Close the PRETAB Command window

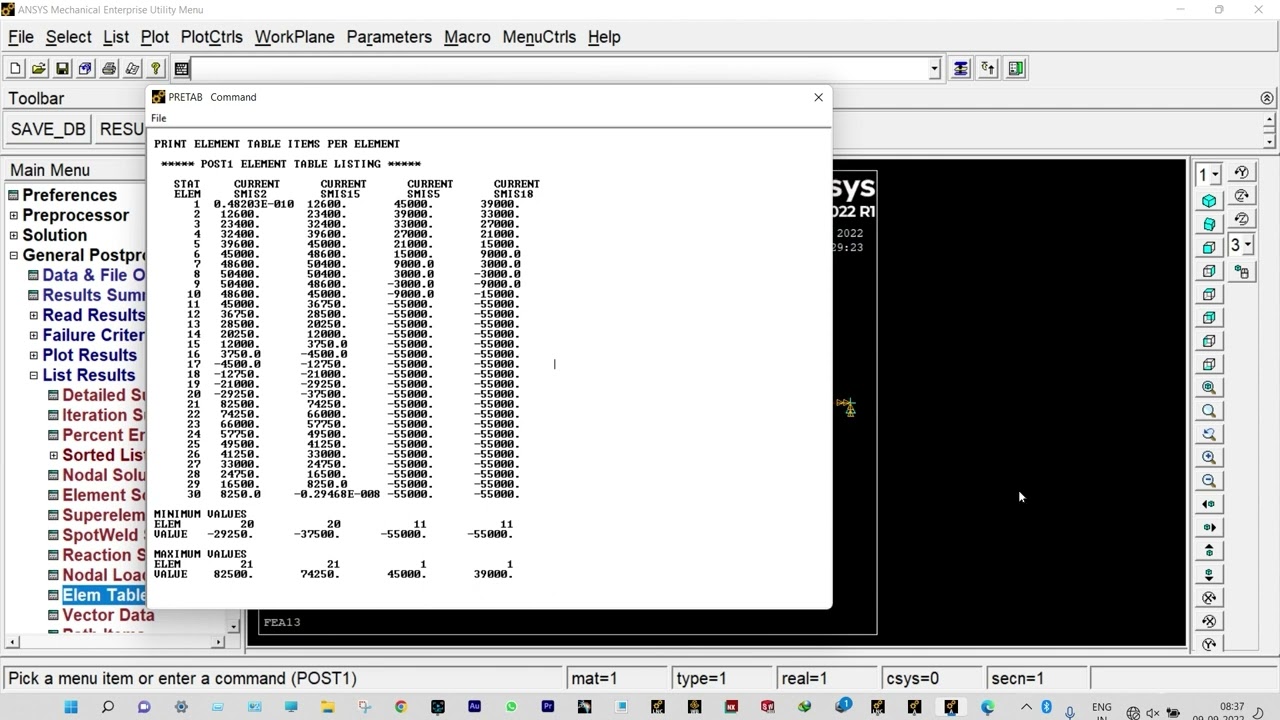[x=819, y=97]
